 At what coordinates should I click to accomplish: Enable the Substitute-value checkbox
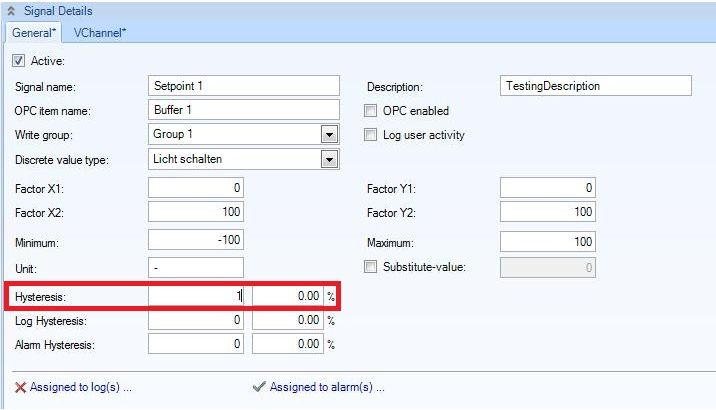[x=372, y=267]
